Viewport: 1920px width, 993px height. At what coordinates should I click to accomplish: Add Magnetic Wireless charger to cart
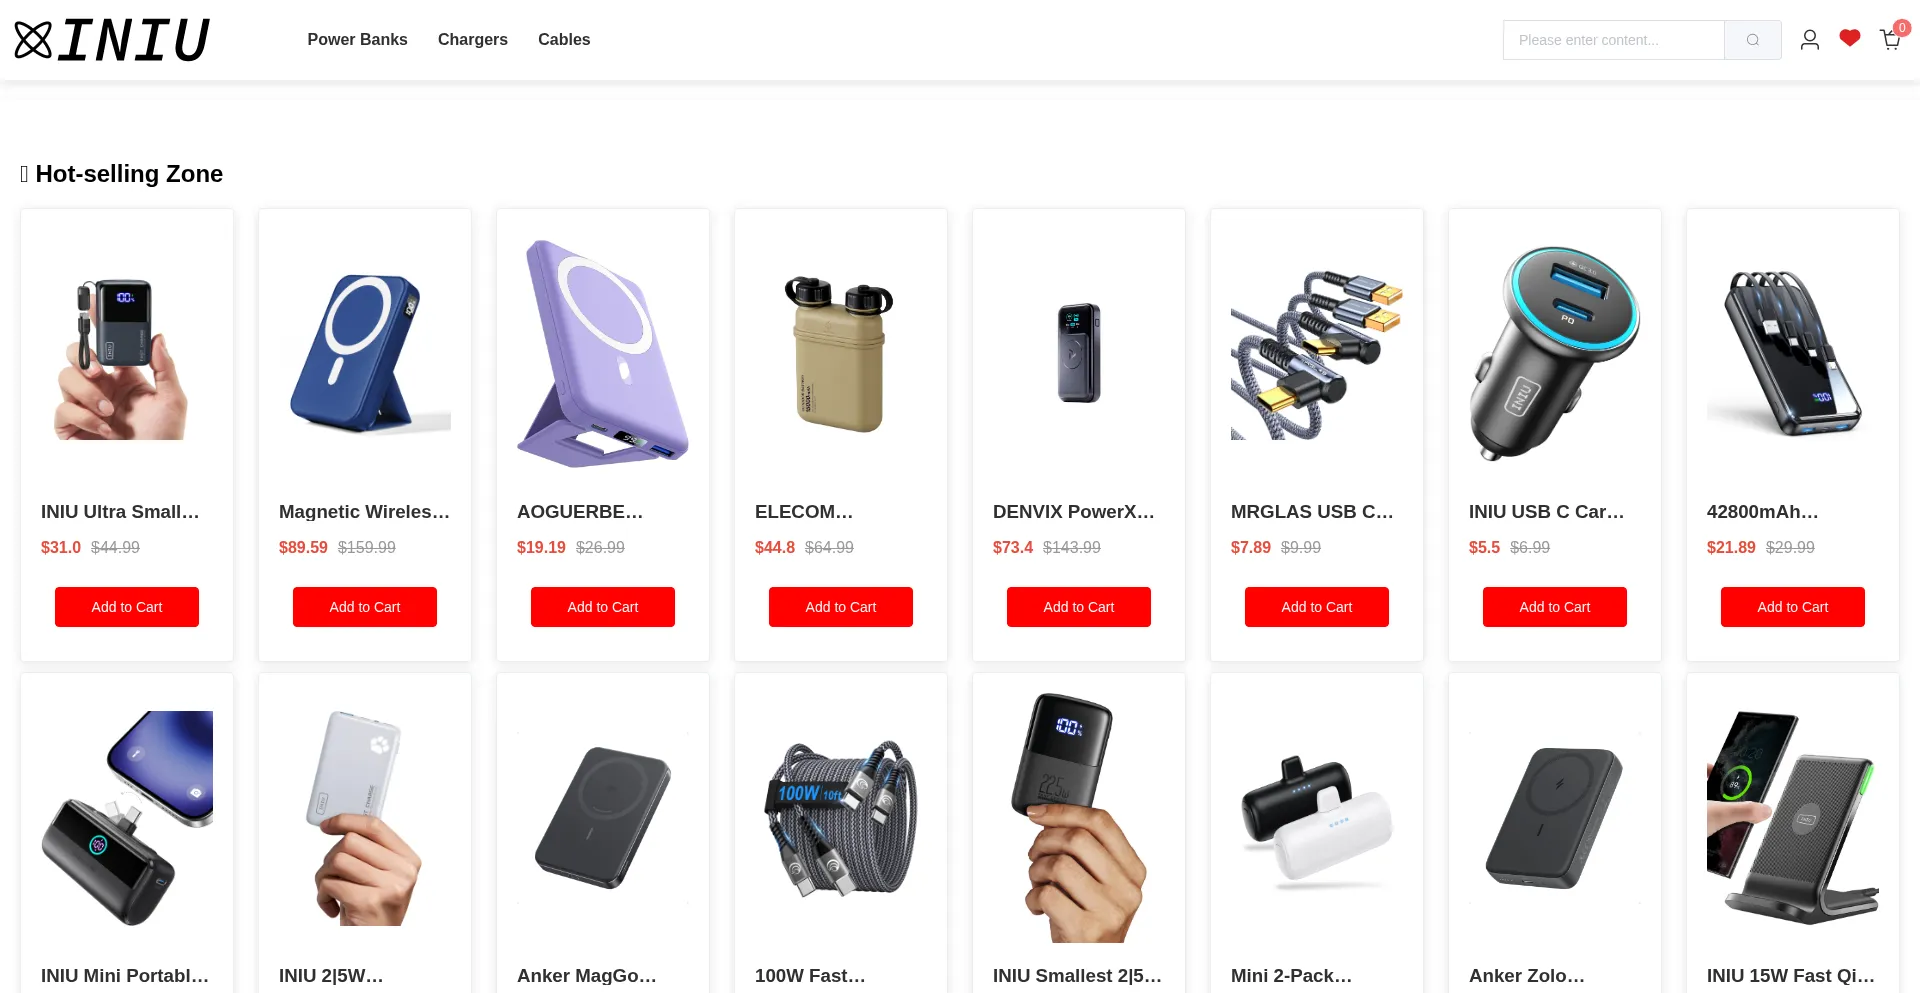[x=365, y=607]
